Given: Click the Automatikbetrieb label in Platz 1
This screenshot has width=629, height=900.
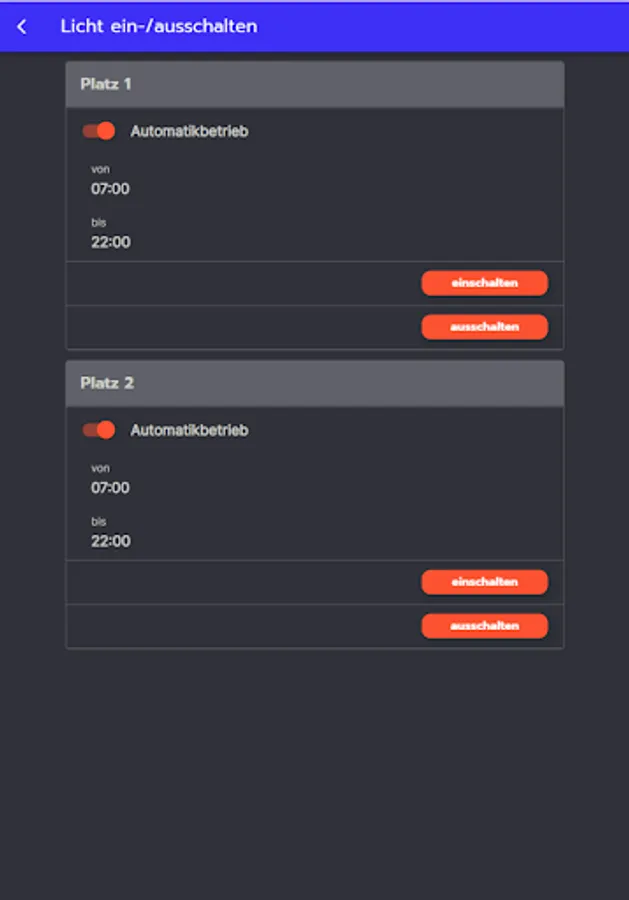Looking at the screenshot, I should tap(189, 131).
